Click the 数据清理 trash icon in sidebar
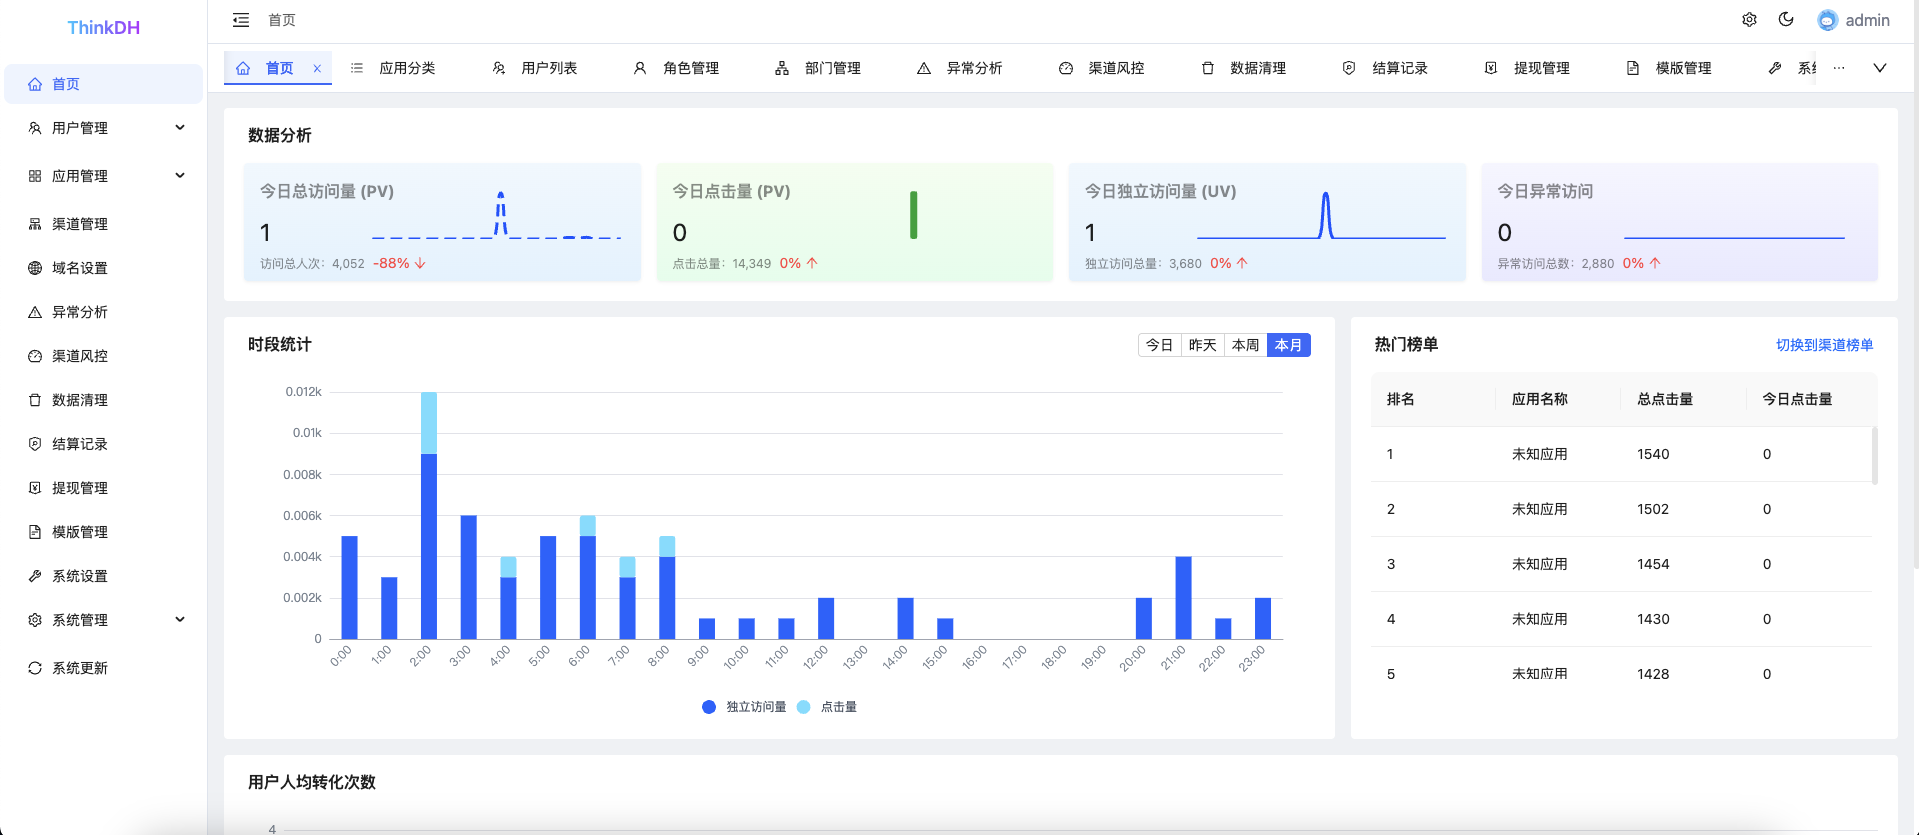 point(35,400)
